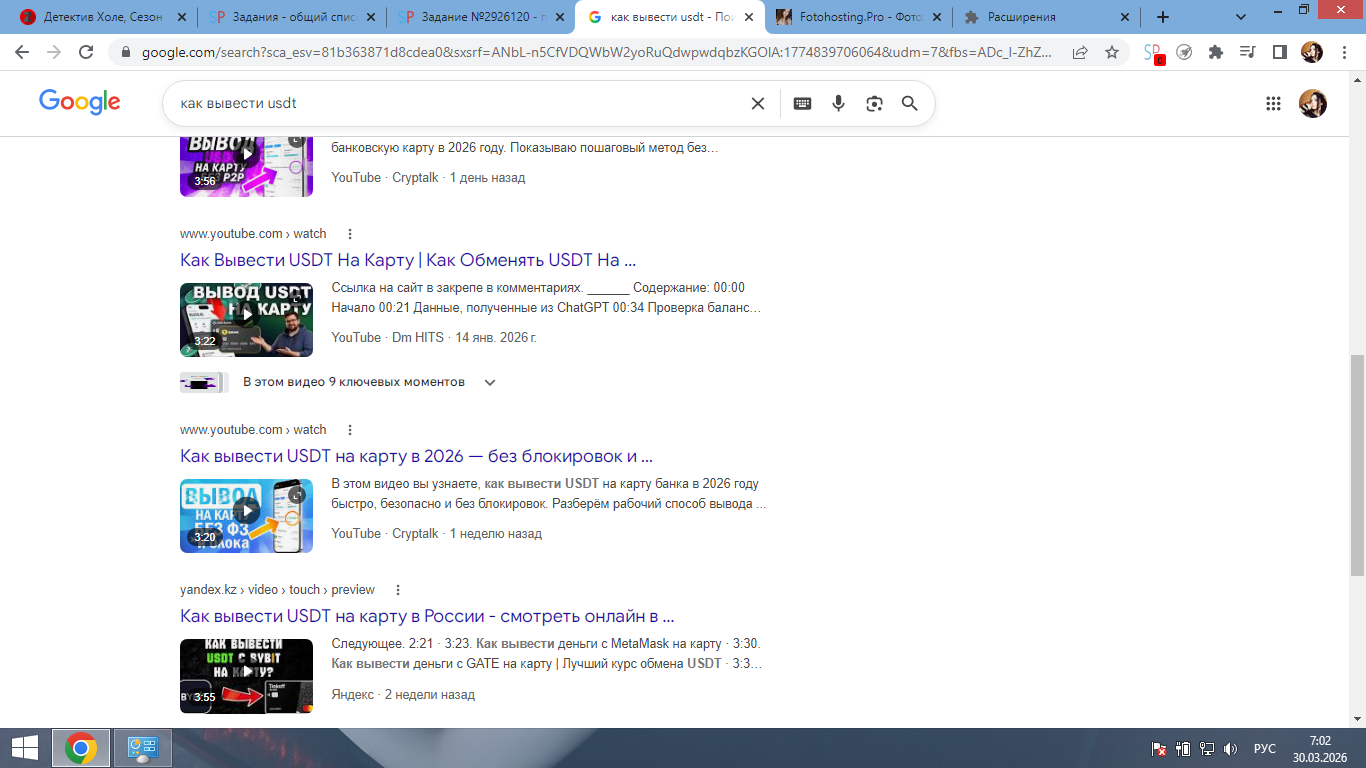Image resolution: width=1366 pixels, height=768 pixels.
Task: Open options for the 2026 без блокировок result
Action: pyautogui.click(x=350, y=430)
